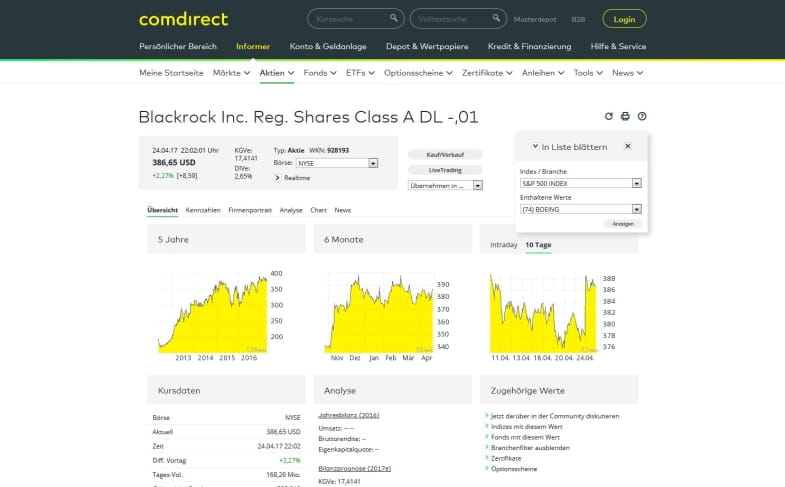This screenshot has height=487, width=785.
Task: Expand the Anleihen dropdown
Action: (543, 73)
